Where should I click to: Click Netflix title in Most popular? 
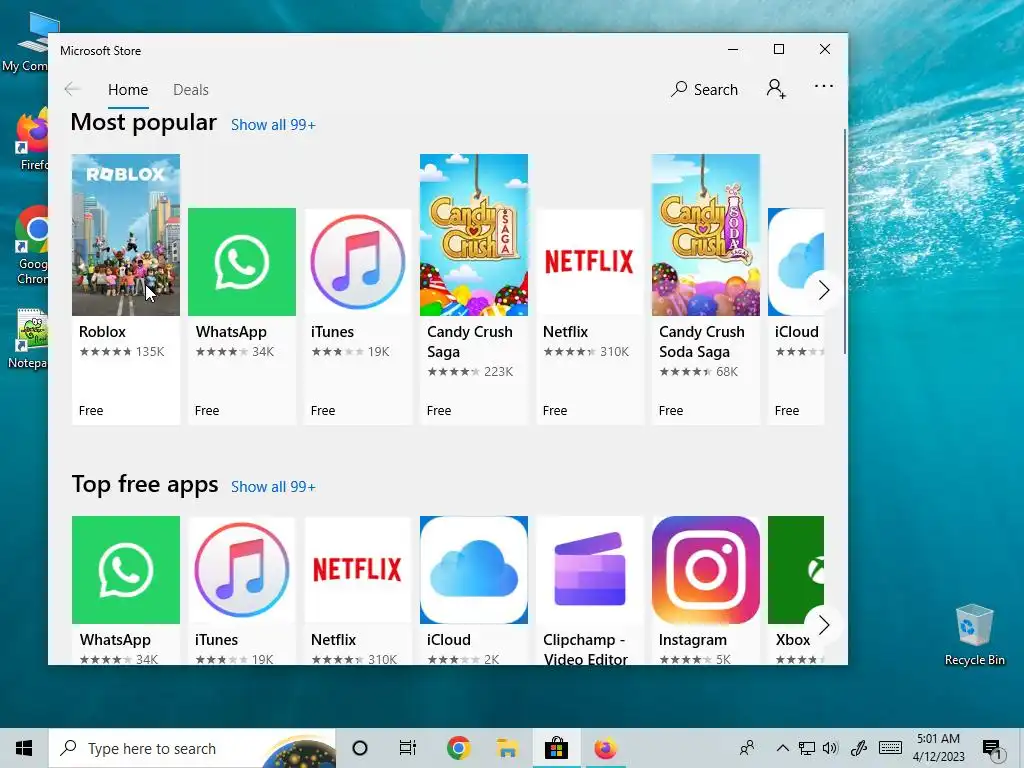566,332
